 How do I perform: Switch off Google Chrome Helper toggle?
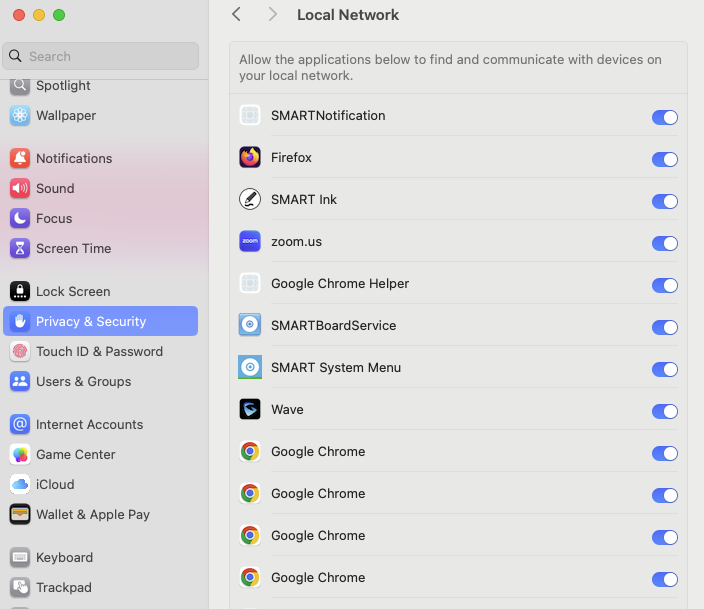pos(664,285)
